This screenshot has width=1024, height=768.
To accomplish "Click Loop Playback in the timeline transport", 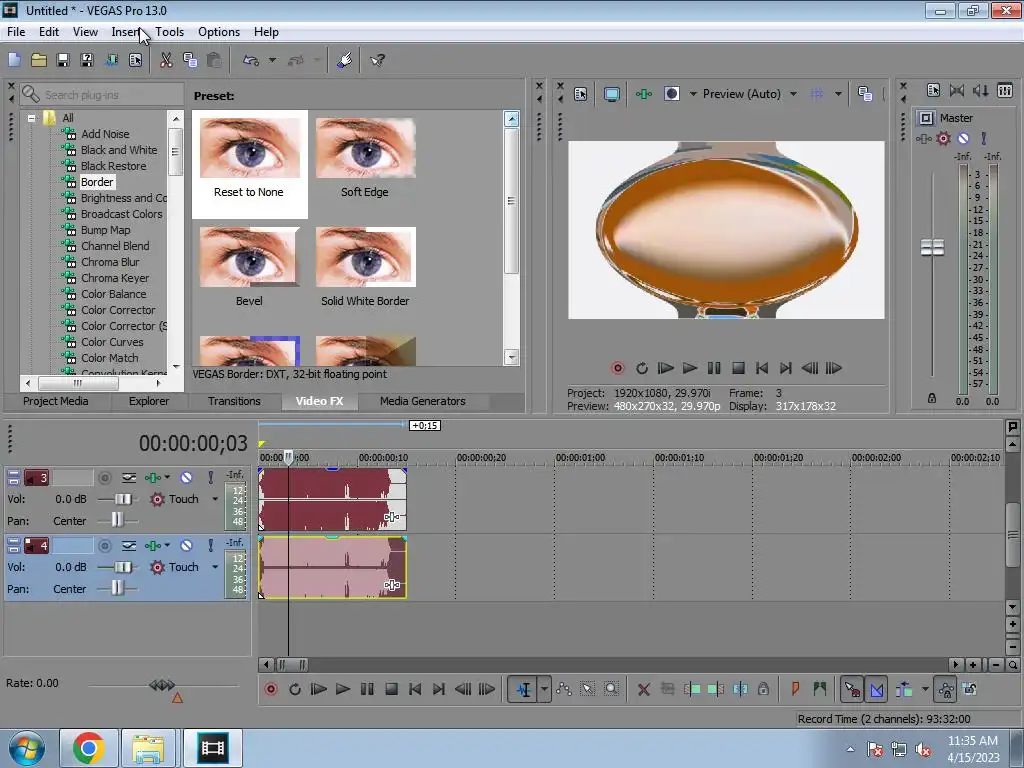I will (295, 689).
